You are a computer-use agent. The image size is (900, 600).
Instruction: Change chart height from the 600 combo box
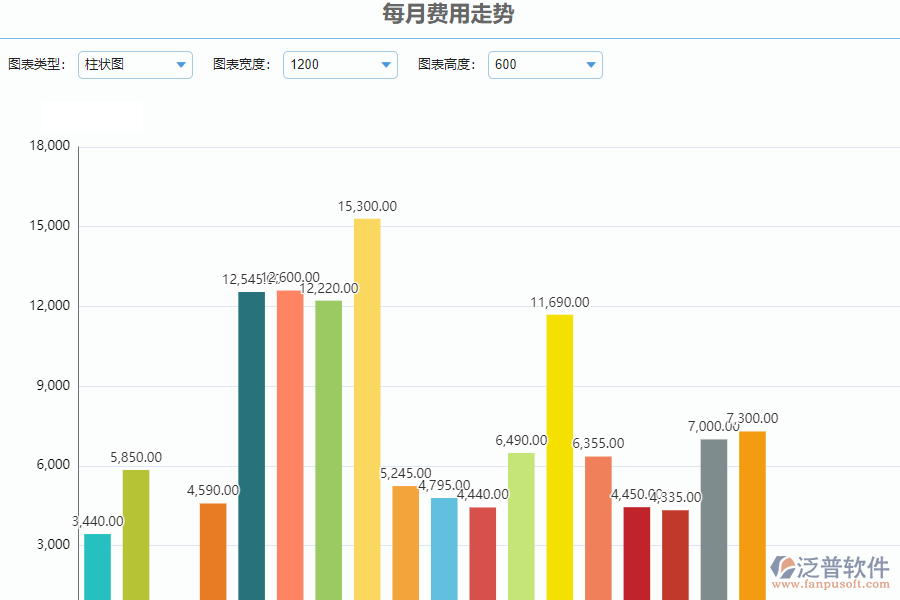535,64
